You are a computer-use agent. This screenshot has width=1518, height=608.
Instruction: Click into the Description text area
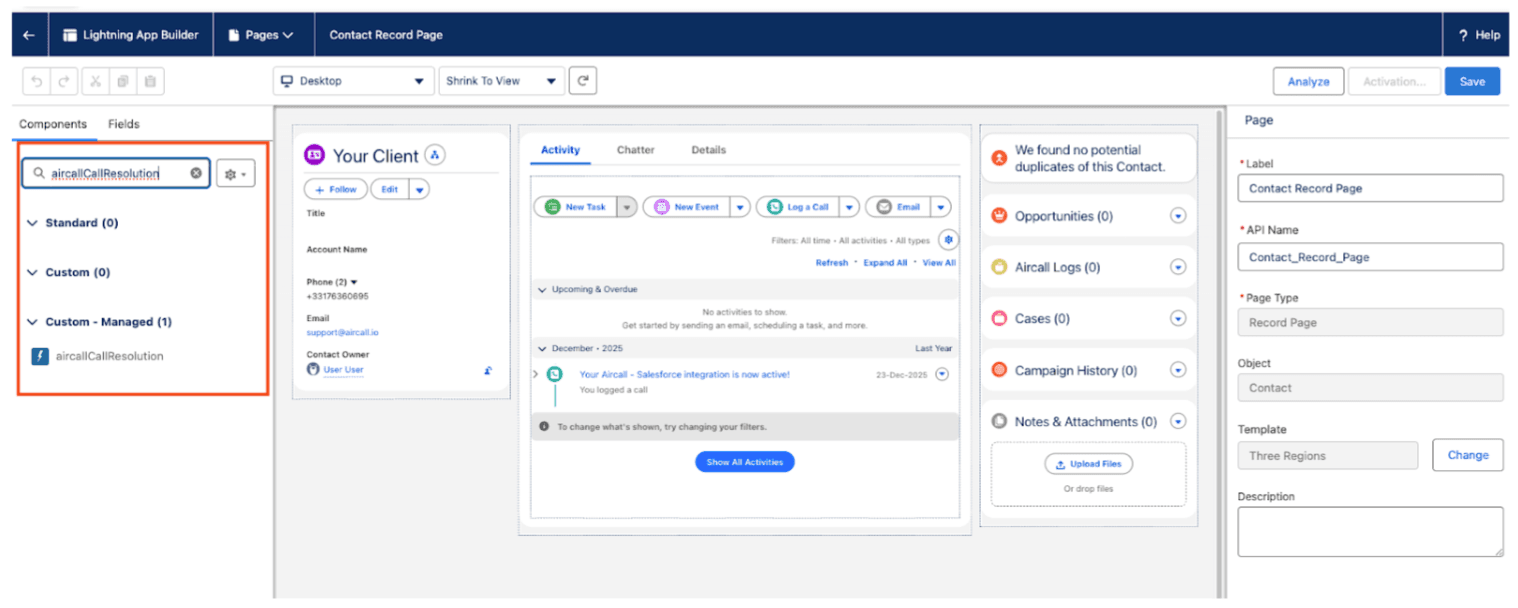[x=1369, y=531]
